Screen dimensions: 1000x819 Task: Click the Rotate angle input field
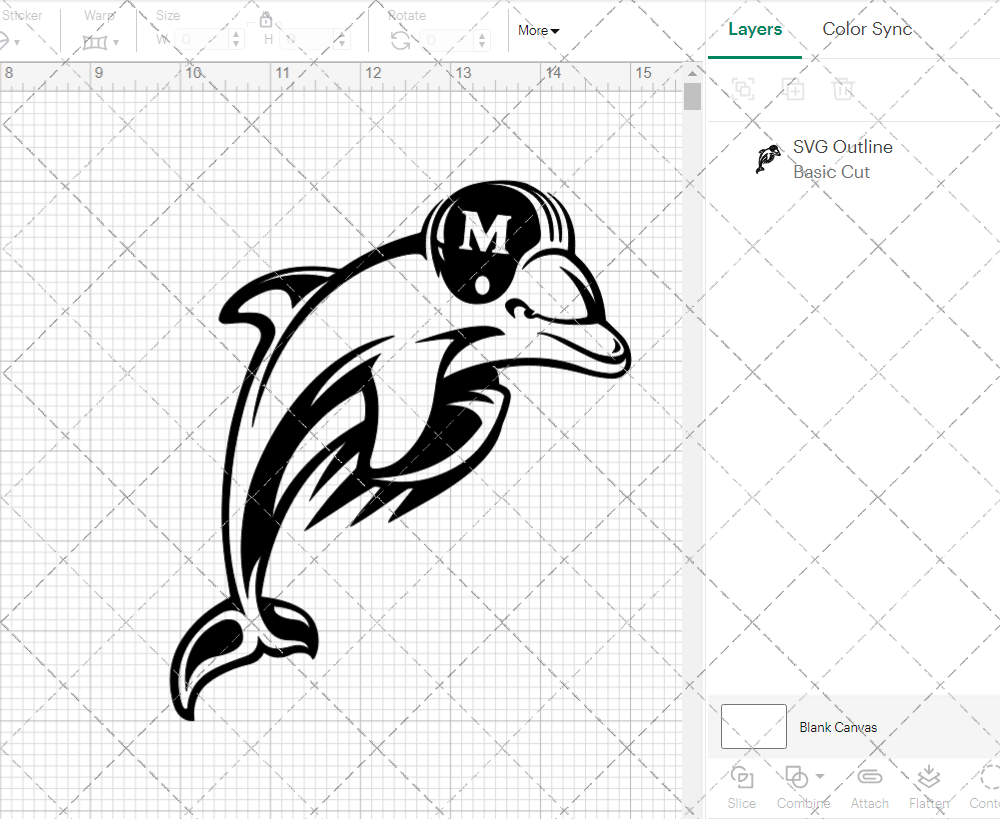[x=447, y=40]
